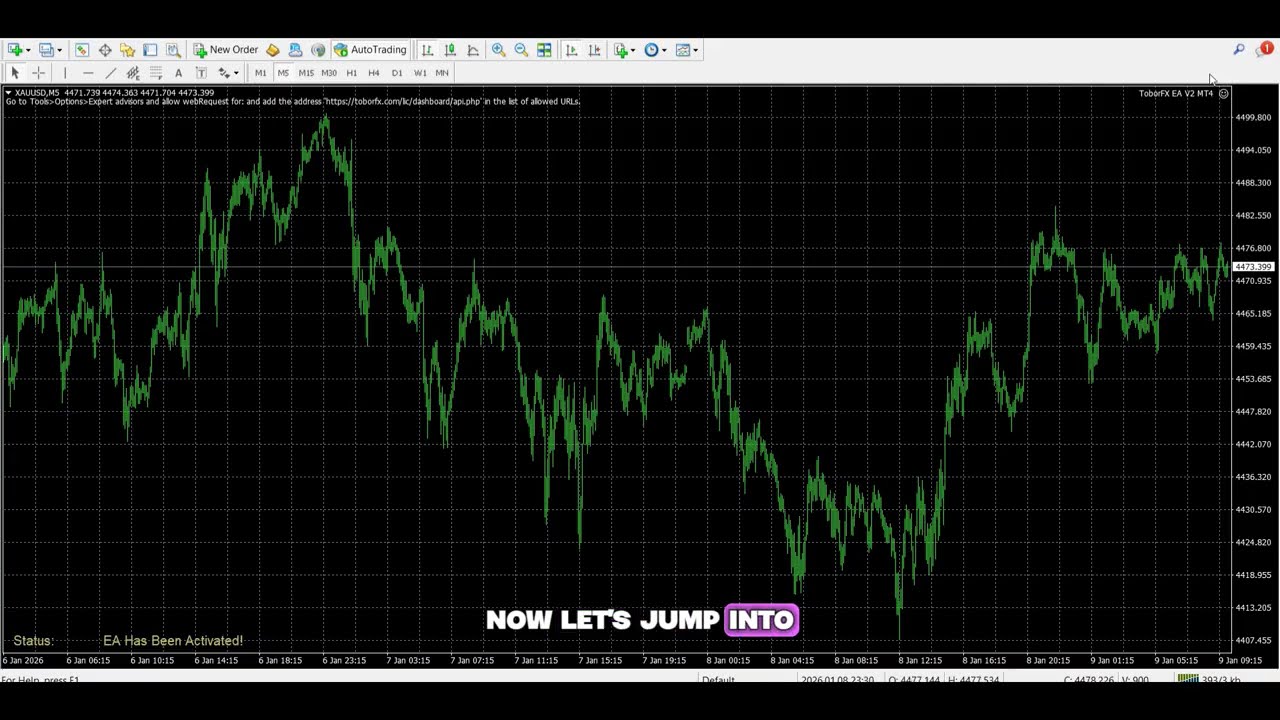Toggle chart Auto Scroll
Screen dimensions: 1280x720
coord(571,49)
